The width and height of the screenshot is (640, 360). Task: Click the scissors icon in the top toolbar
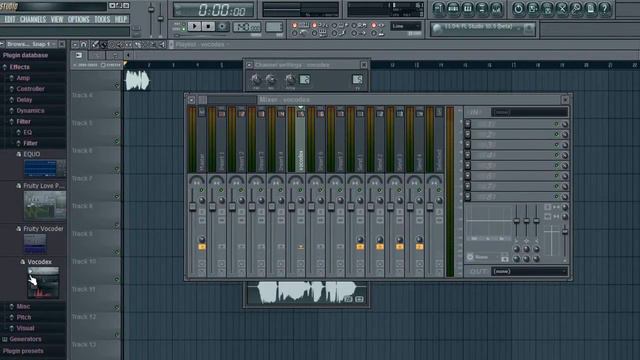pyautogui.click(x=562, y=9)
